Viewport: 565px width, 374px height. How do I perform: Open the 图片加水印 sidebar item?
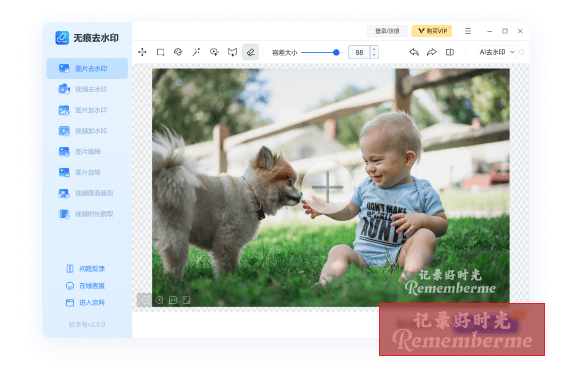(87, 110)
